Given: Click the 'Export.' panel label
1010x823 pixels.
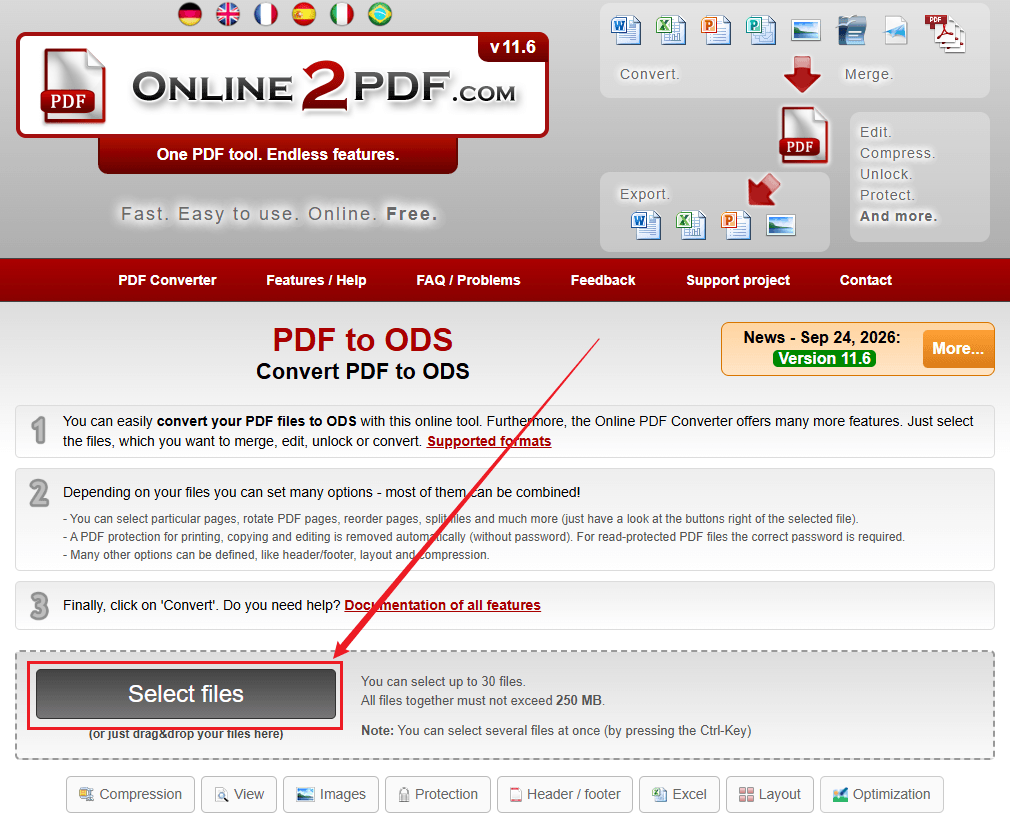Looking at the screenshot, I should (x=645, y=194).
